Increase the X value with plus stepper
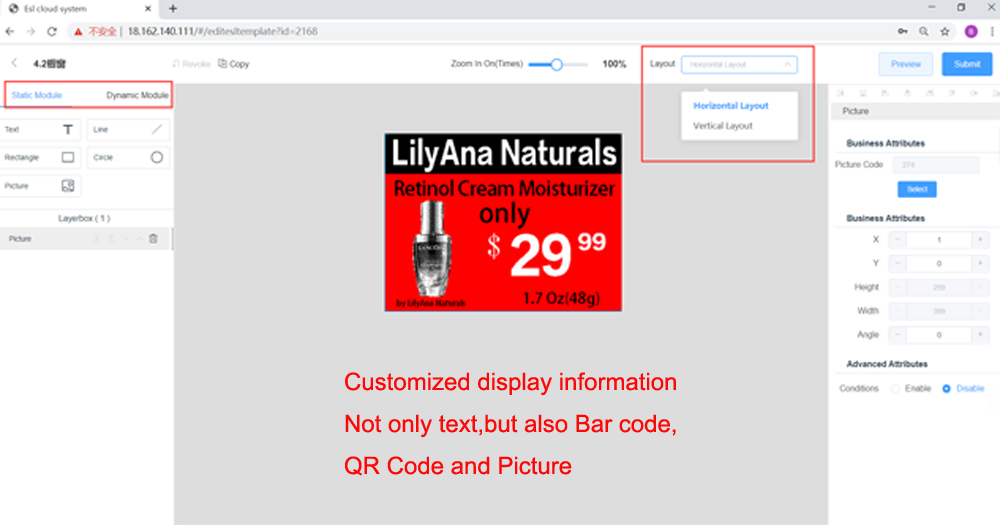1000x525 pixels. pos(980,240)
